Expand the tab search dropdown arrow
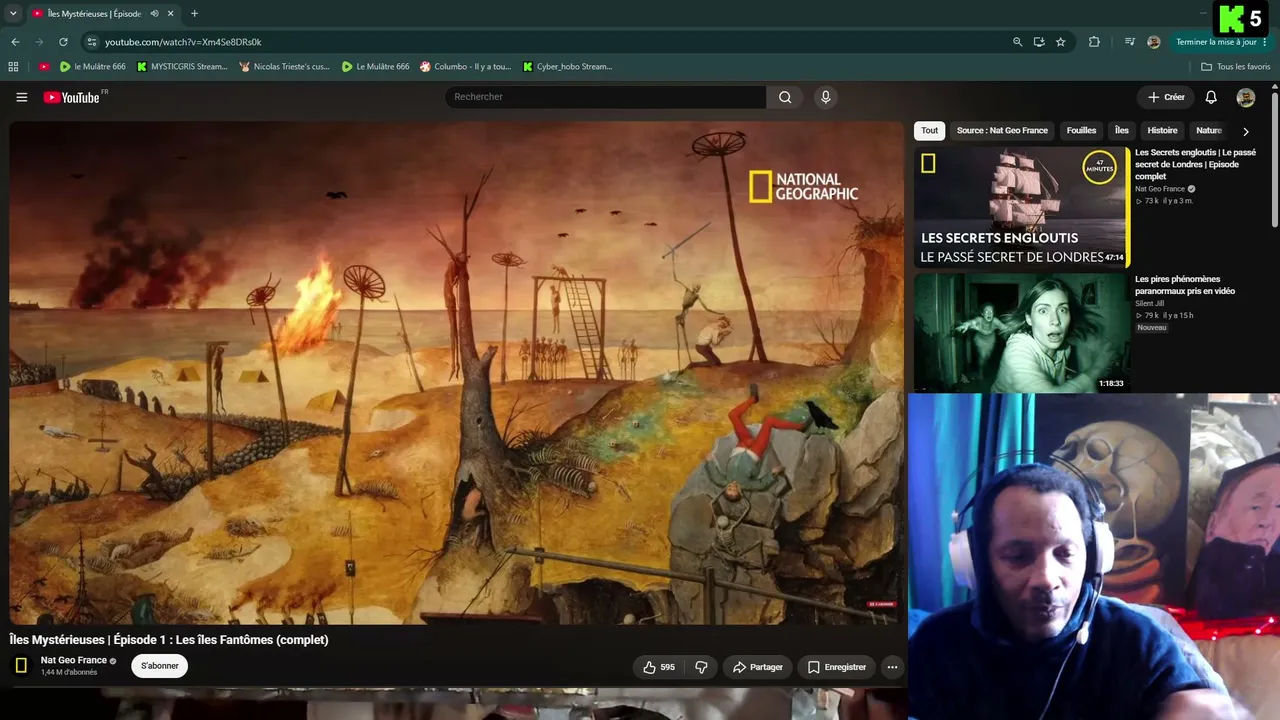 point(13,13)
